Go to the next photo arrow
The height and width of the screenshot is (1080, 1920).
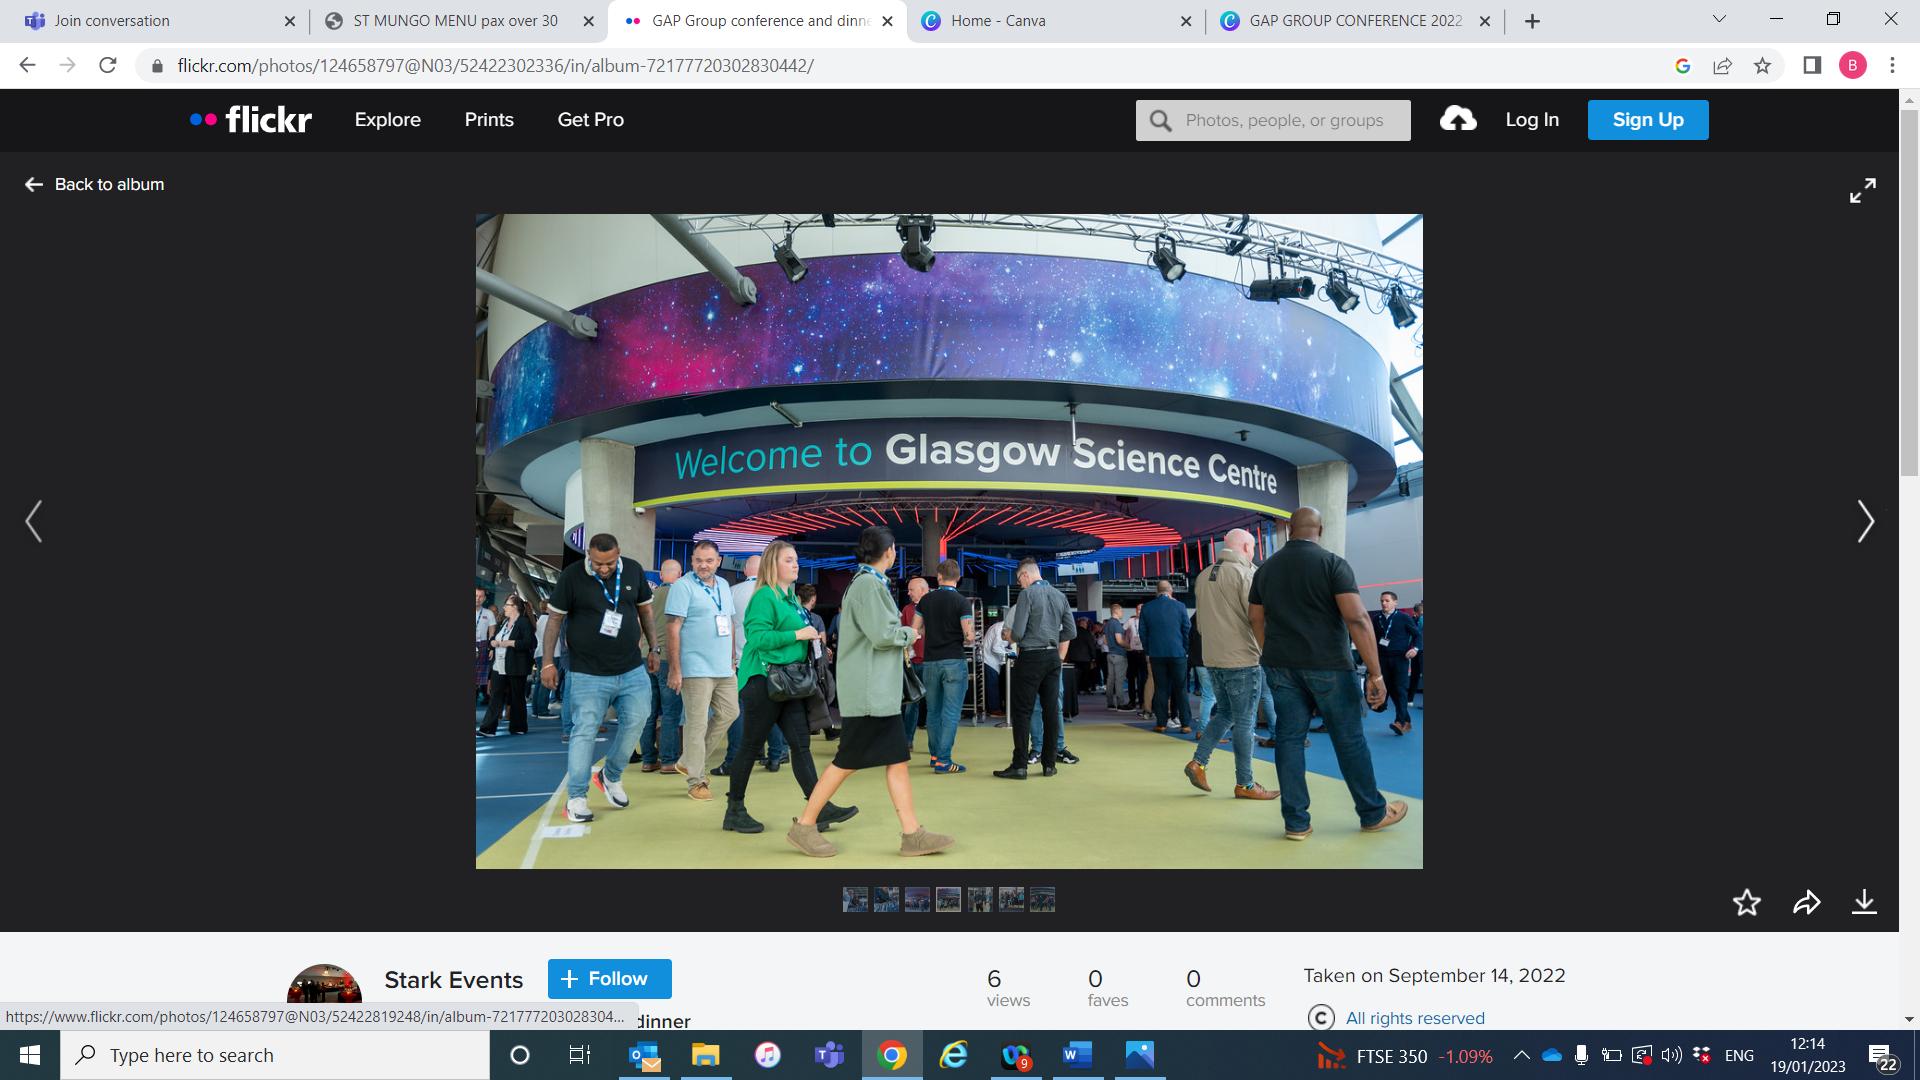[x=1865, y=522]
